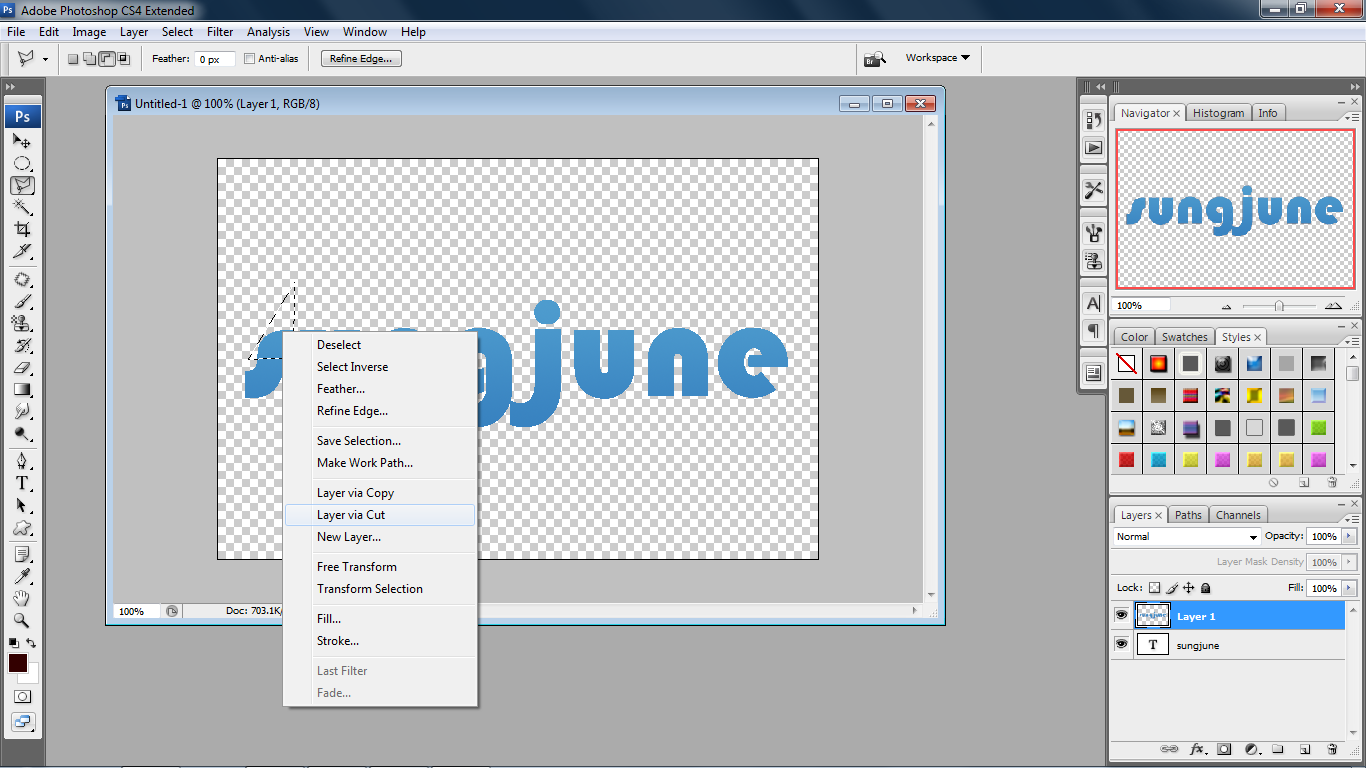
Task: Select the Horizontal Type tool
Action: click(x=22, y=483)
